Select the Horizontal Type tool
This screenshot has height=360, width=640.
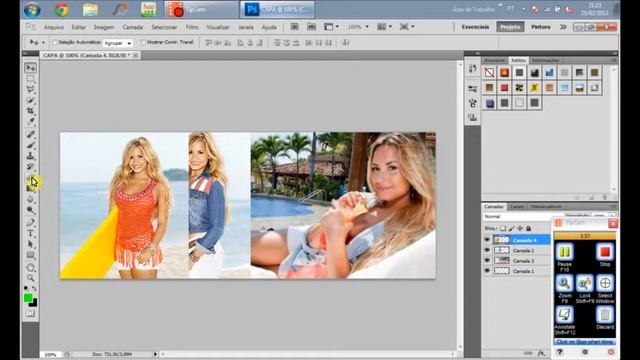click(x=31, y=233)
